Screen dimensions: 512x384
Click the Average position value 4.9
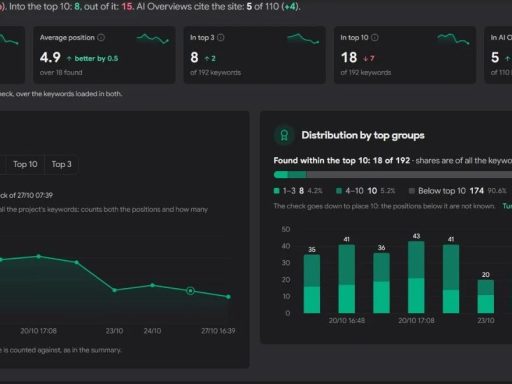point(50,58)
